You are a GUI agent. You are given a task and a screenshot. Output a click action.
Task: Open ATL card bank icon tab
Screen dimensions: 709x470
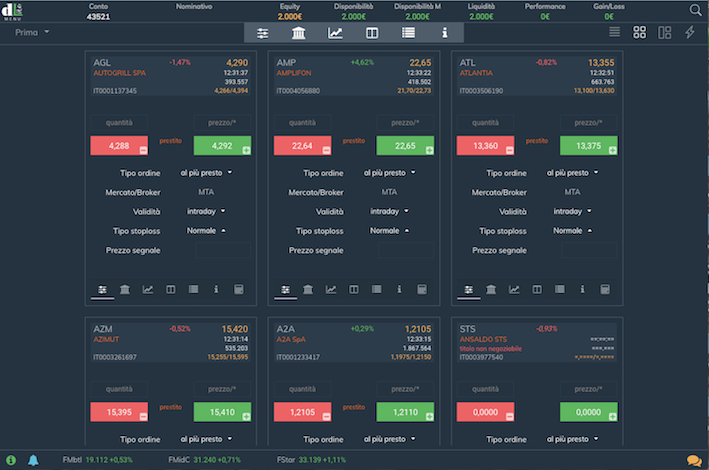click(x=491, y=290)
